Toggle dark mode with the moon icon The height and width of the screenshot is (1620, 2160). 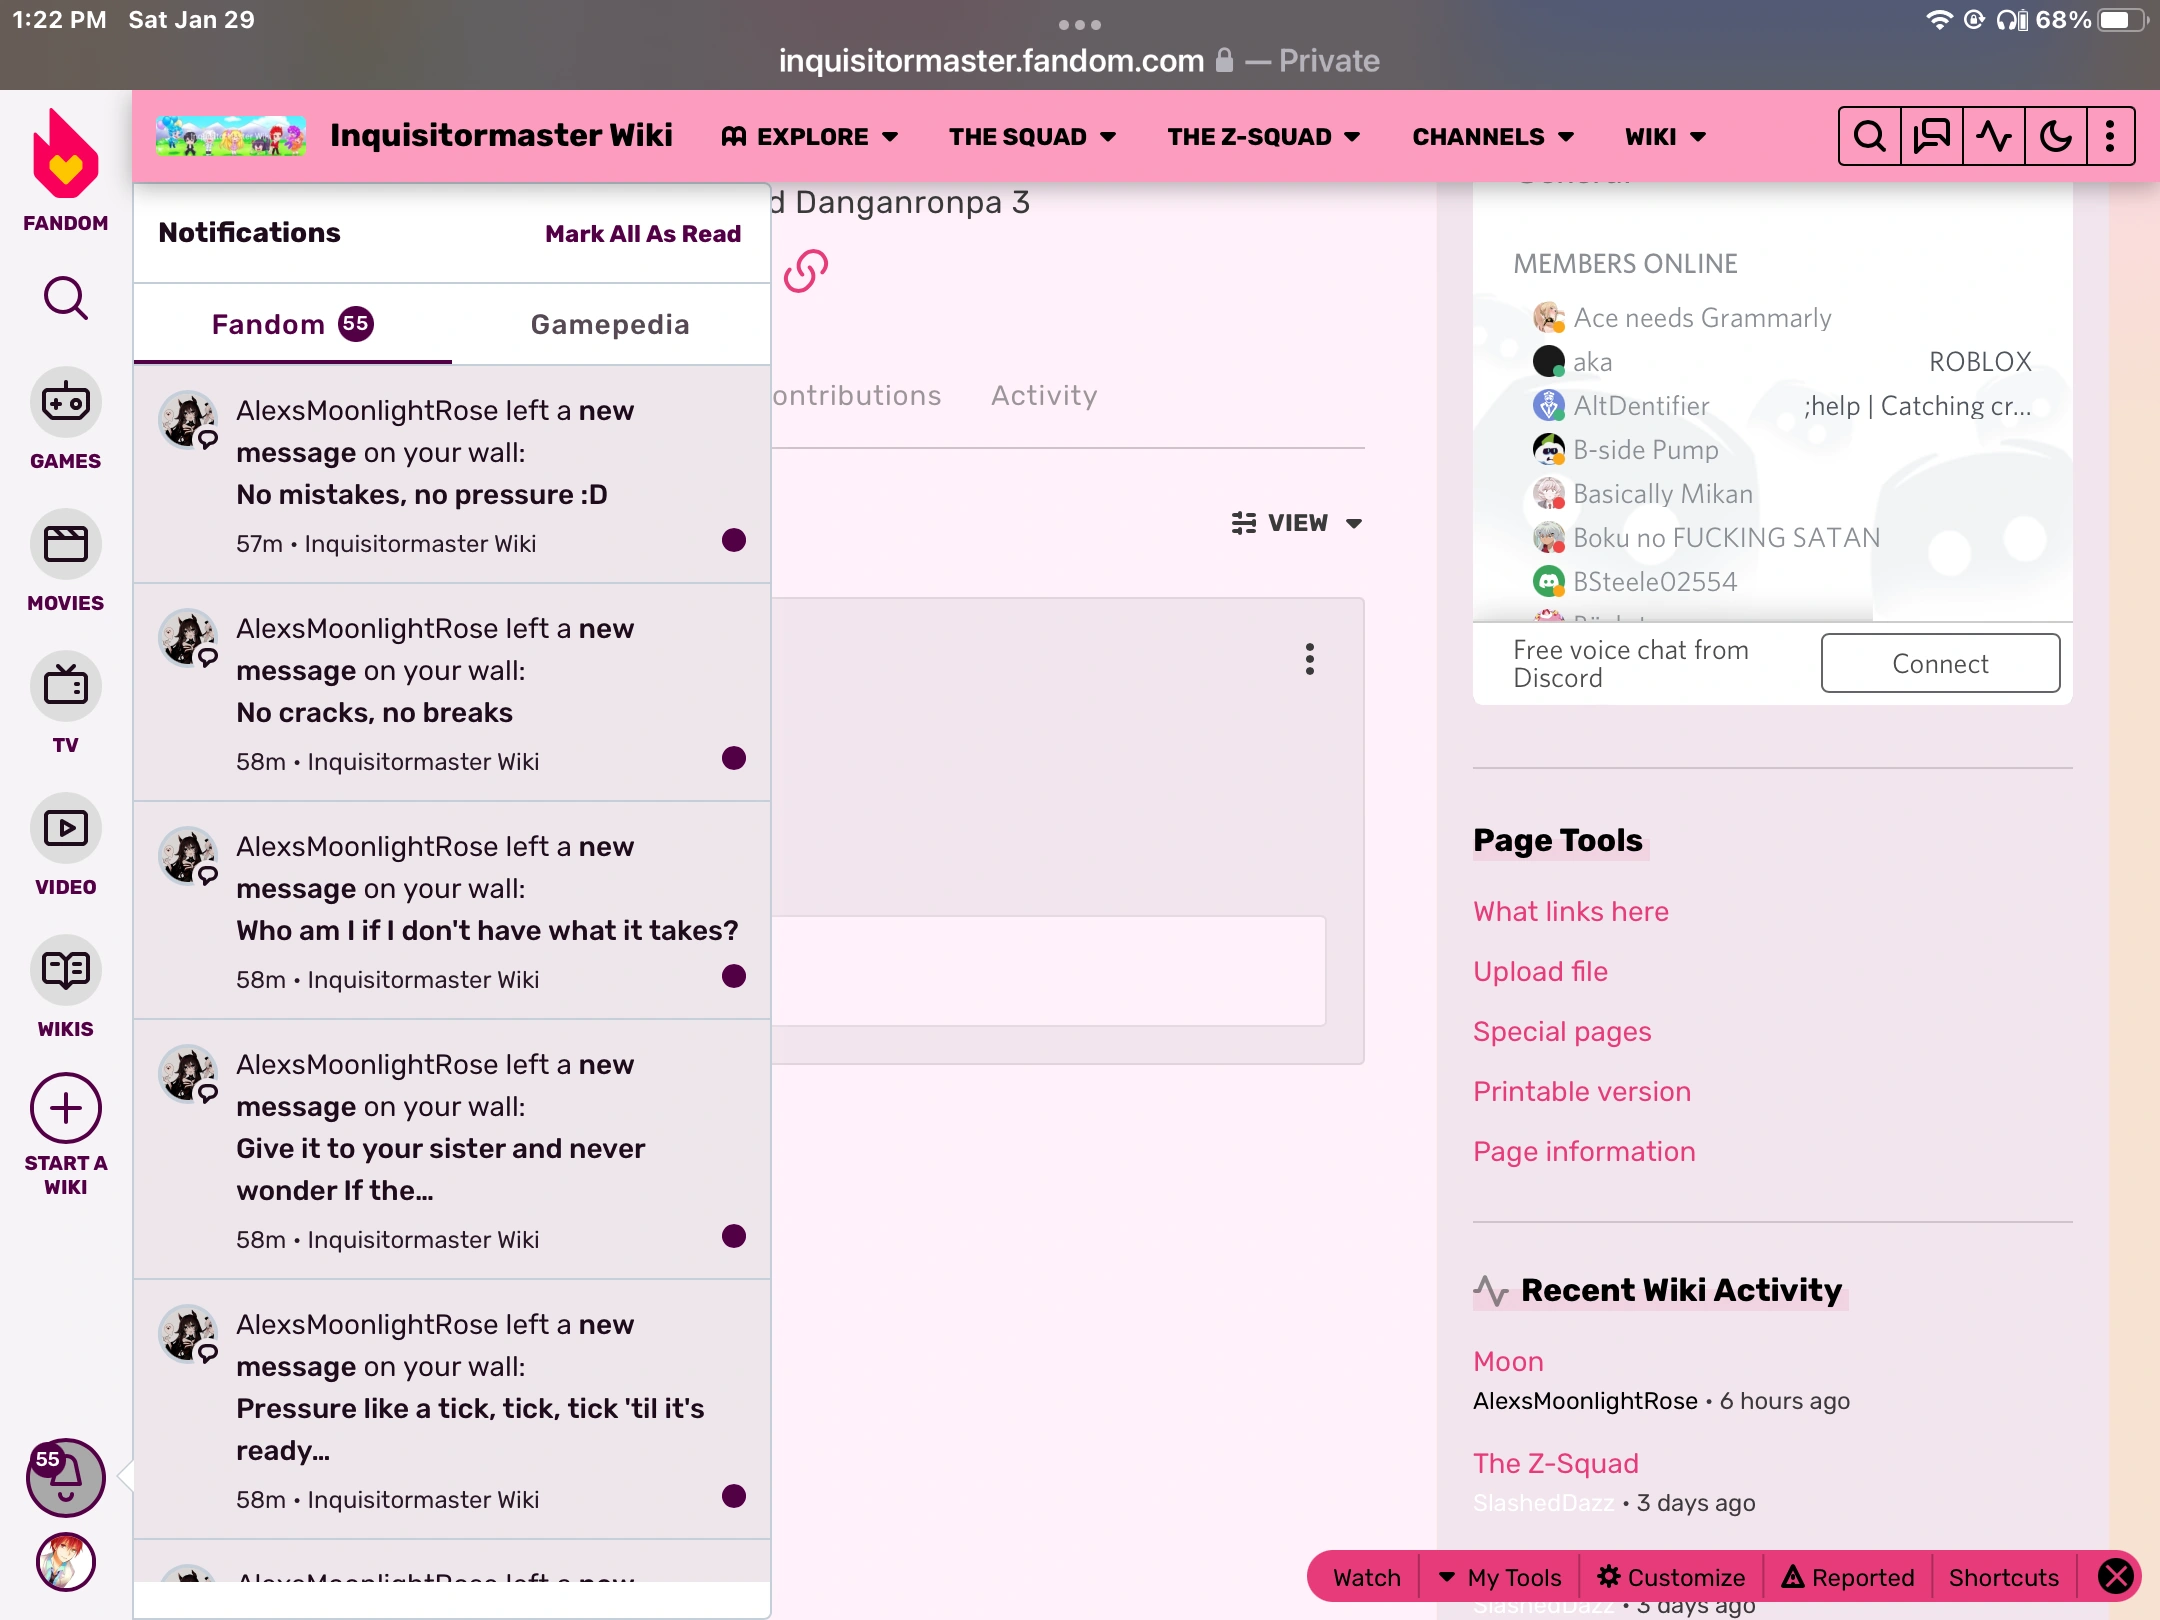pos(2055,136)
